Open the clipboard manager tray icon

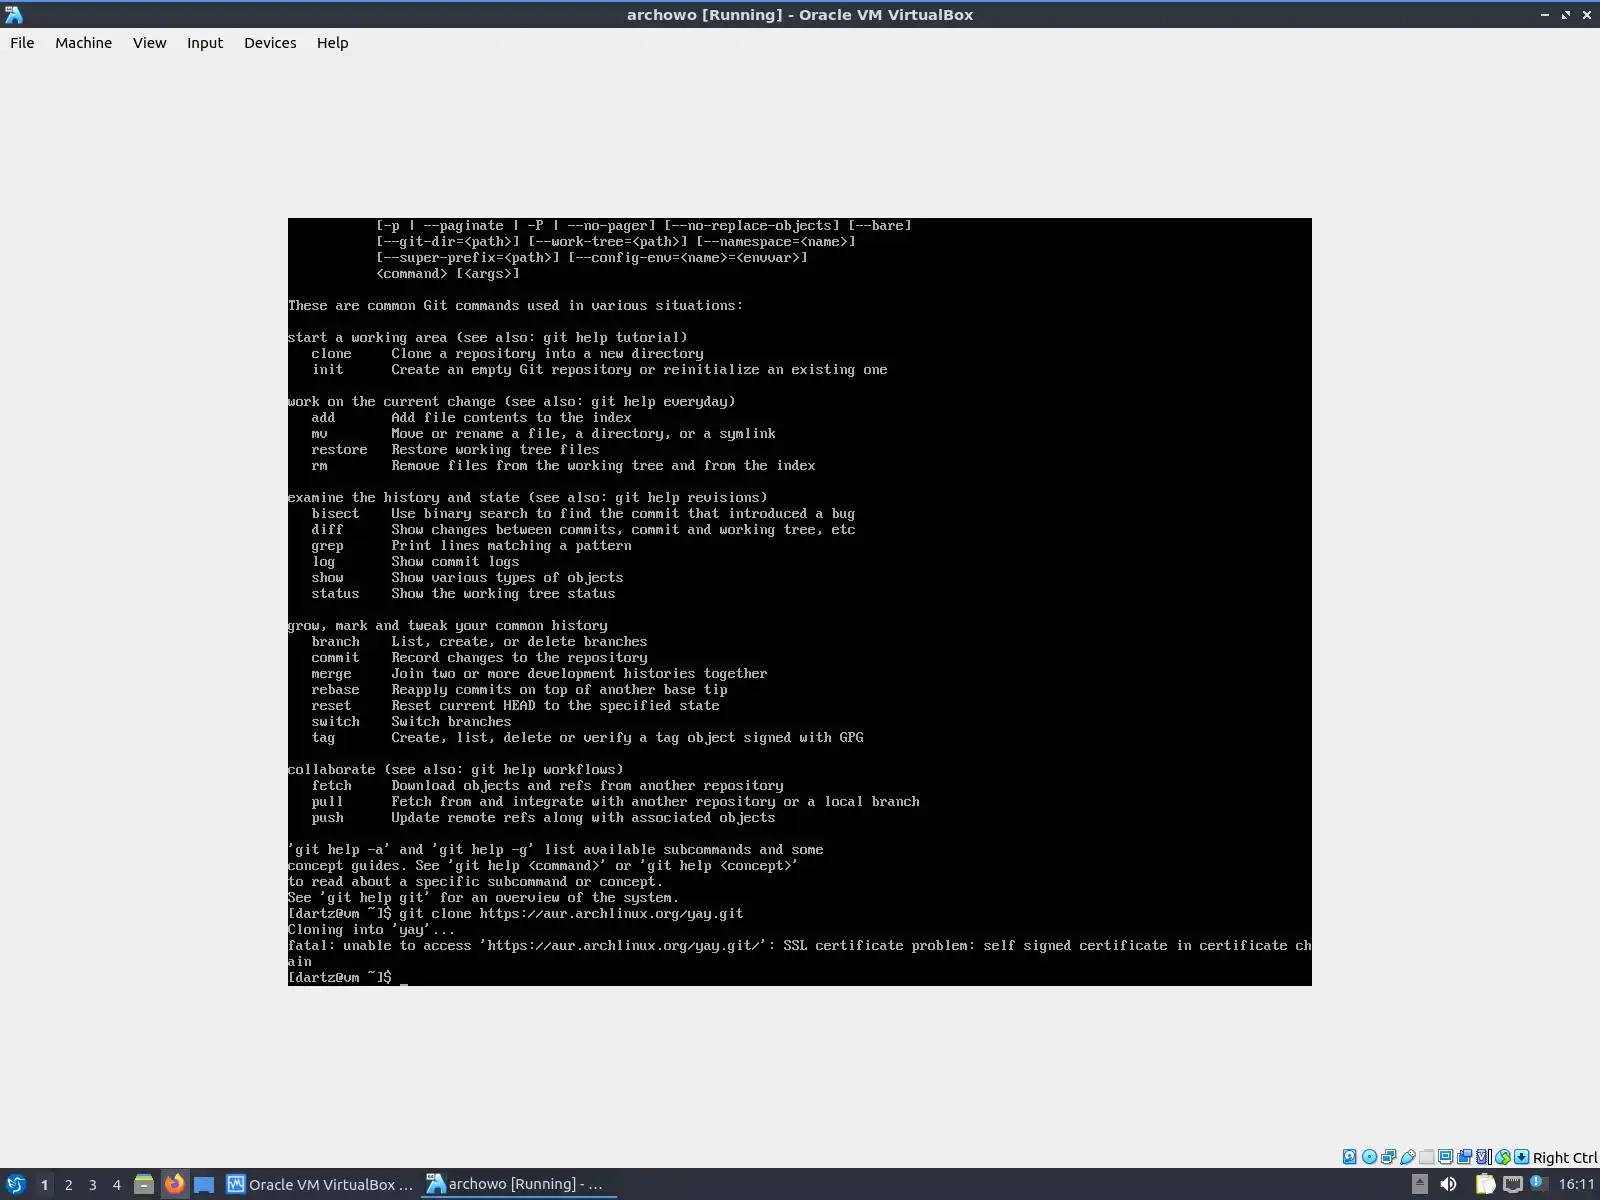click(x=1485, y=1184)
